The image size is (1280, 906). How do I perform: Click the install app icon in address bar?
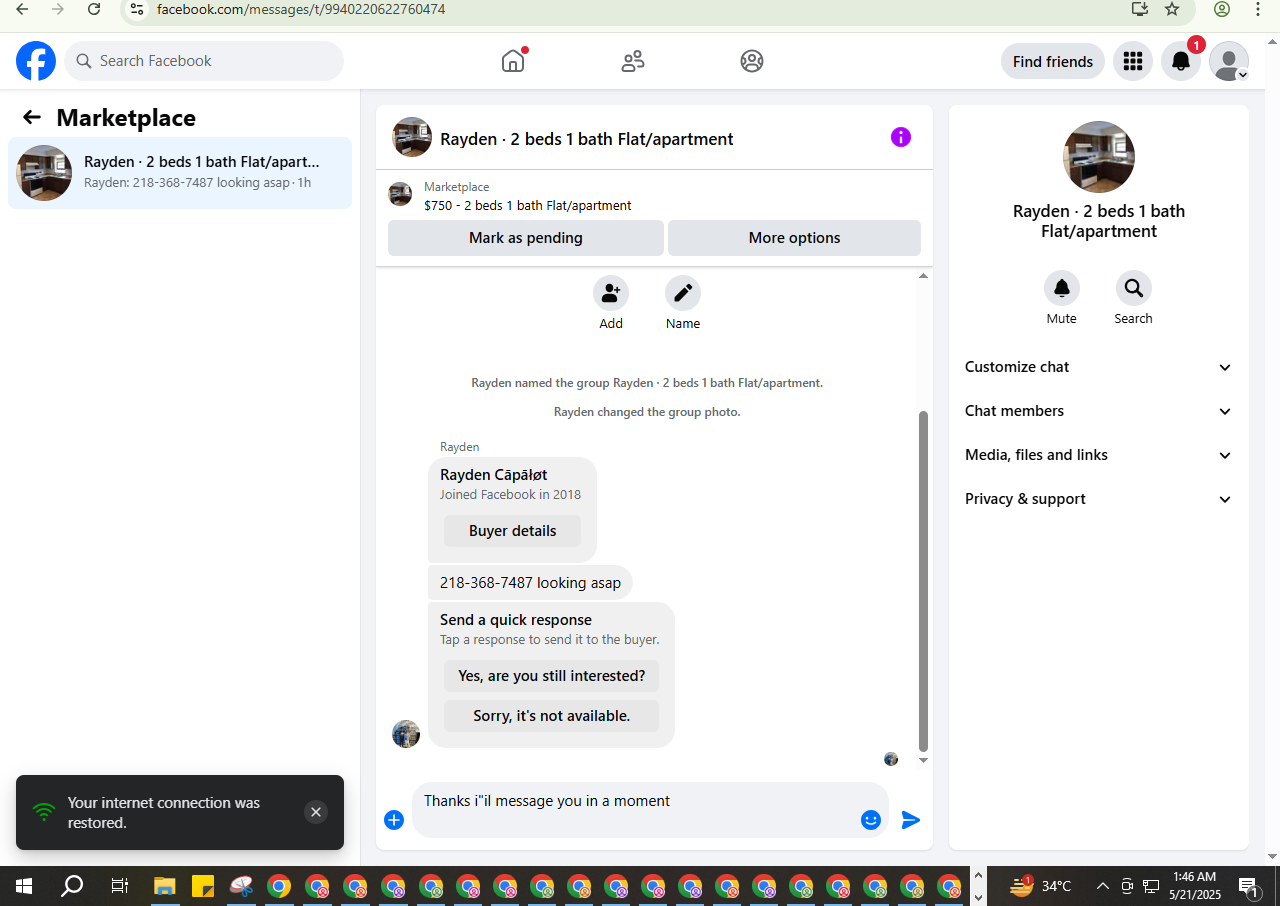tap(1140, 9)
